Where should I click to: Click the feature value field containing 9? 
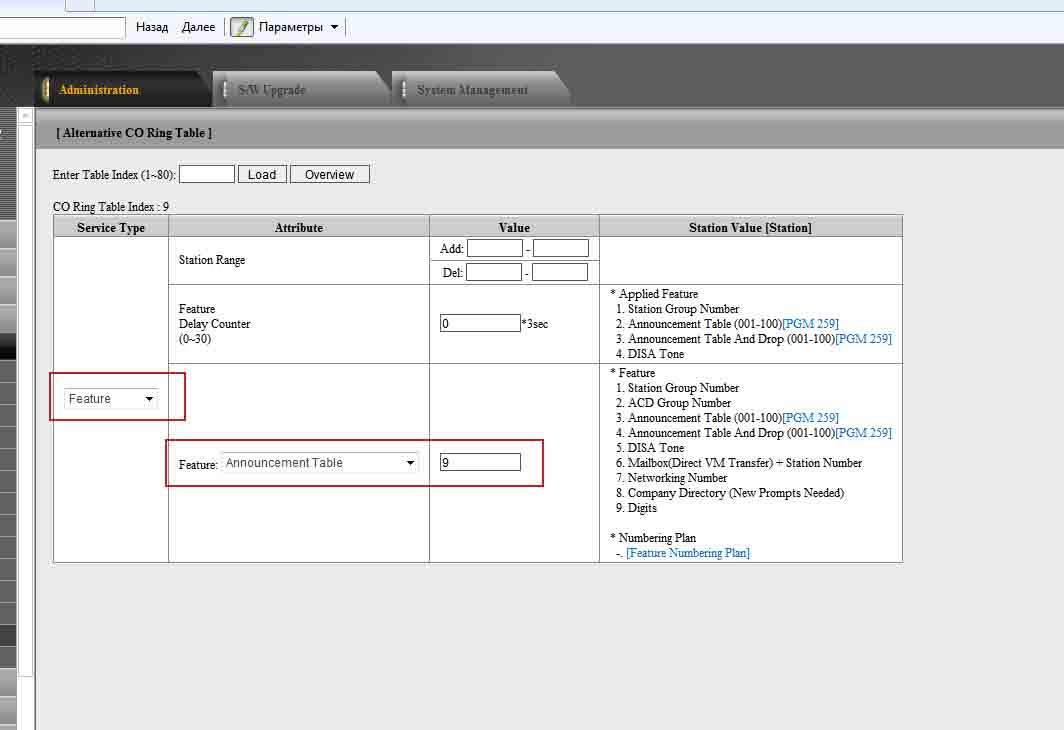coord(480,462)
